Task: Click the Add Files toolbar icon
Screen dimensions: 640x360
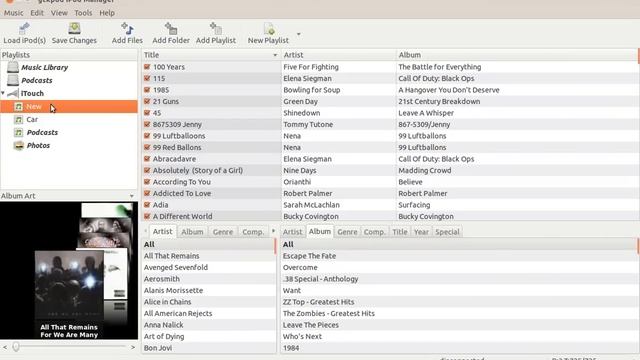Action: 127,28
